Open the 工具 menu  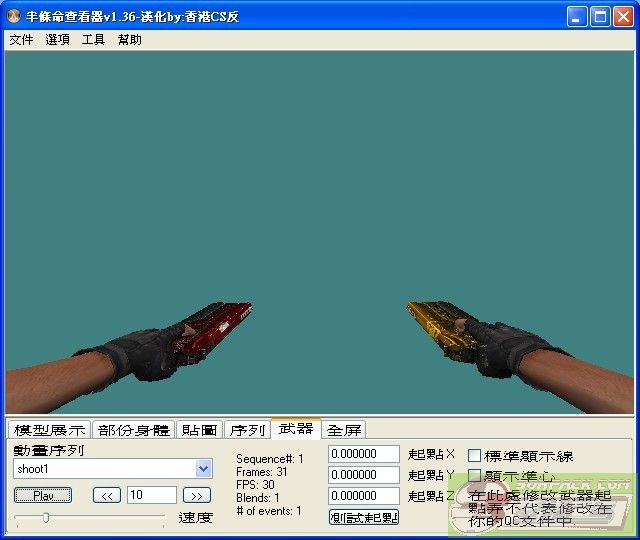point(93,40)
